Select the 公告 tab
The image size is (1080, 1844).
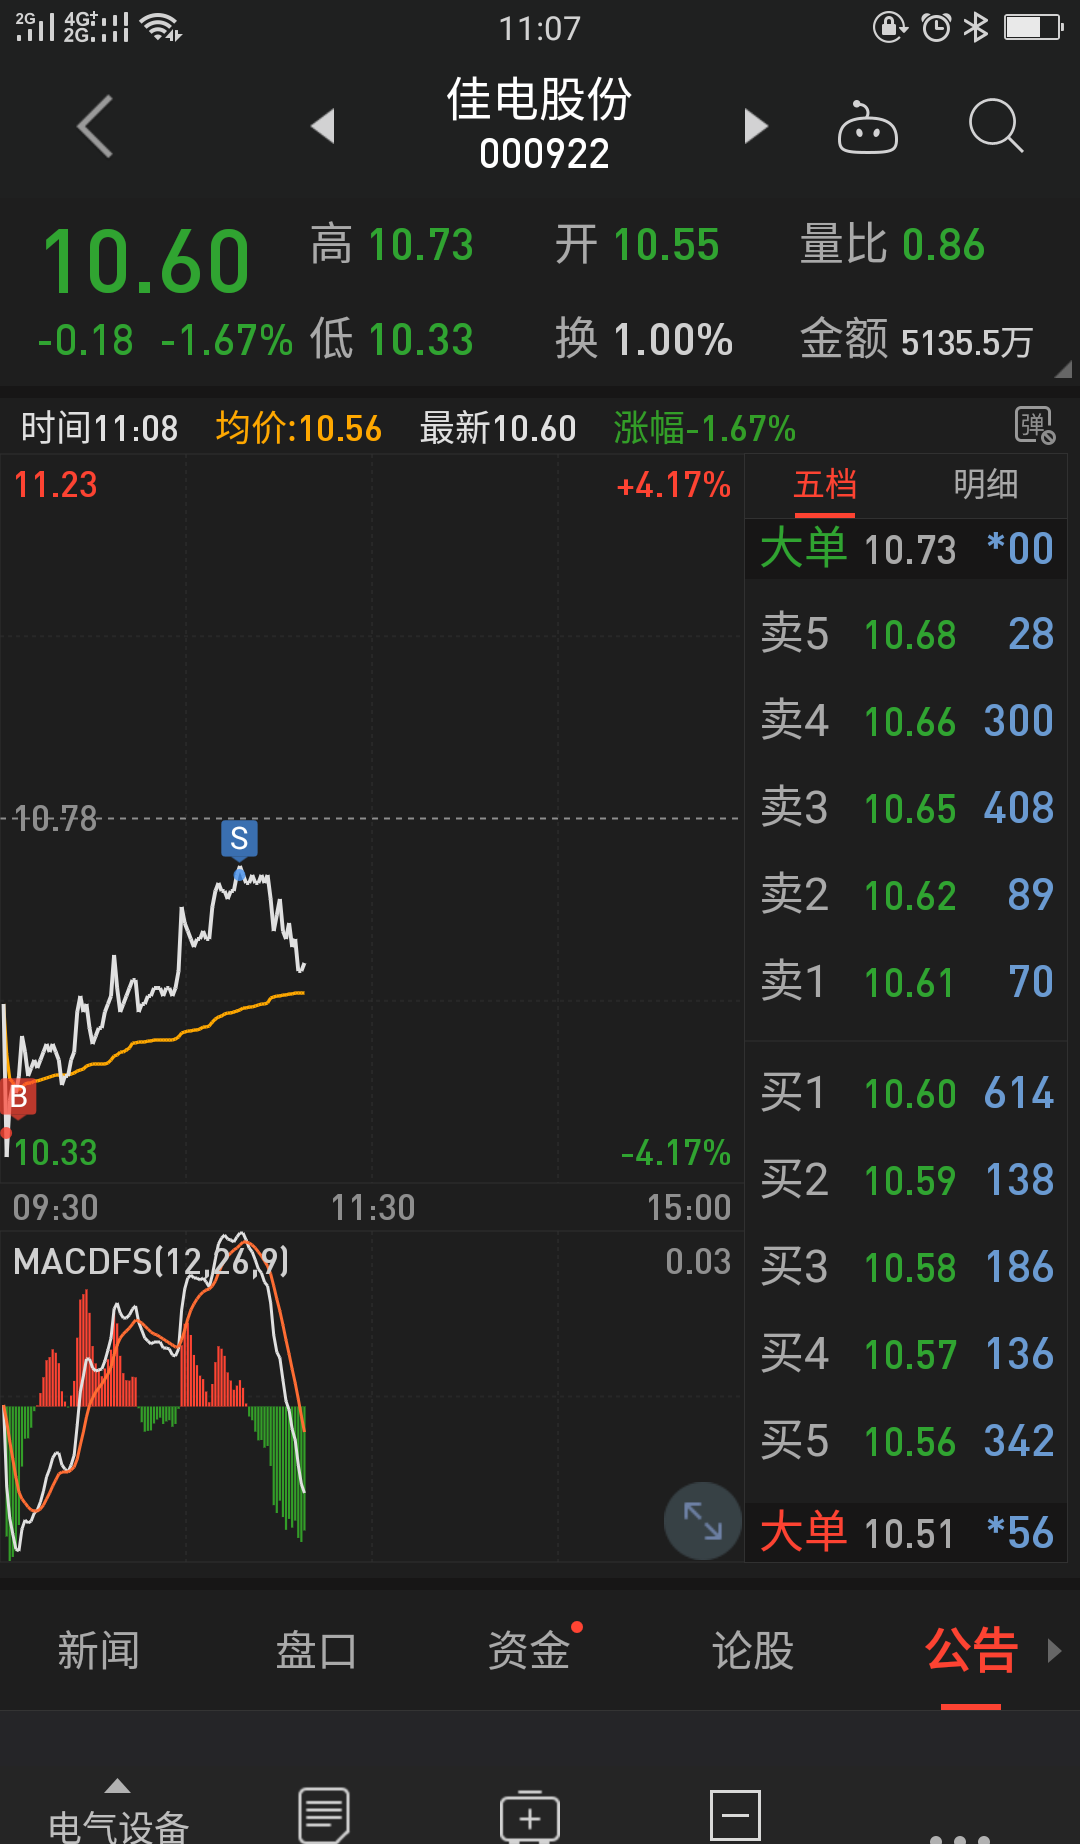click(x=971, y=1651)
